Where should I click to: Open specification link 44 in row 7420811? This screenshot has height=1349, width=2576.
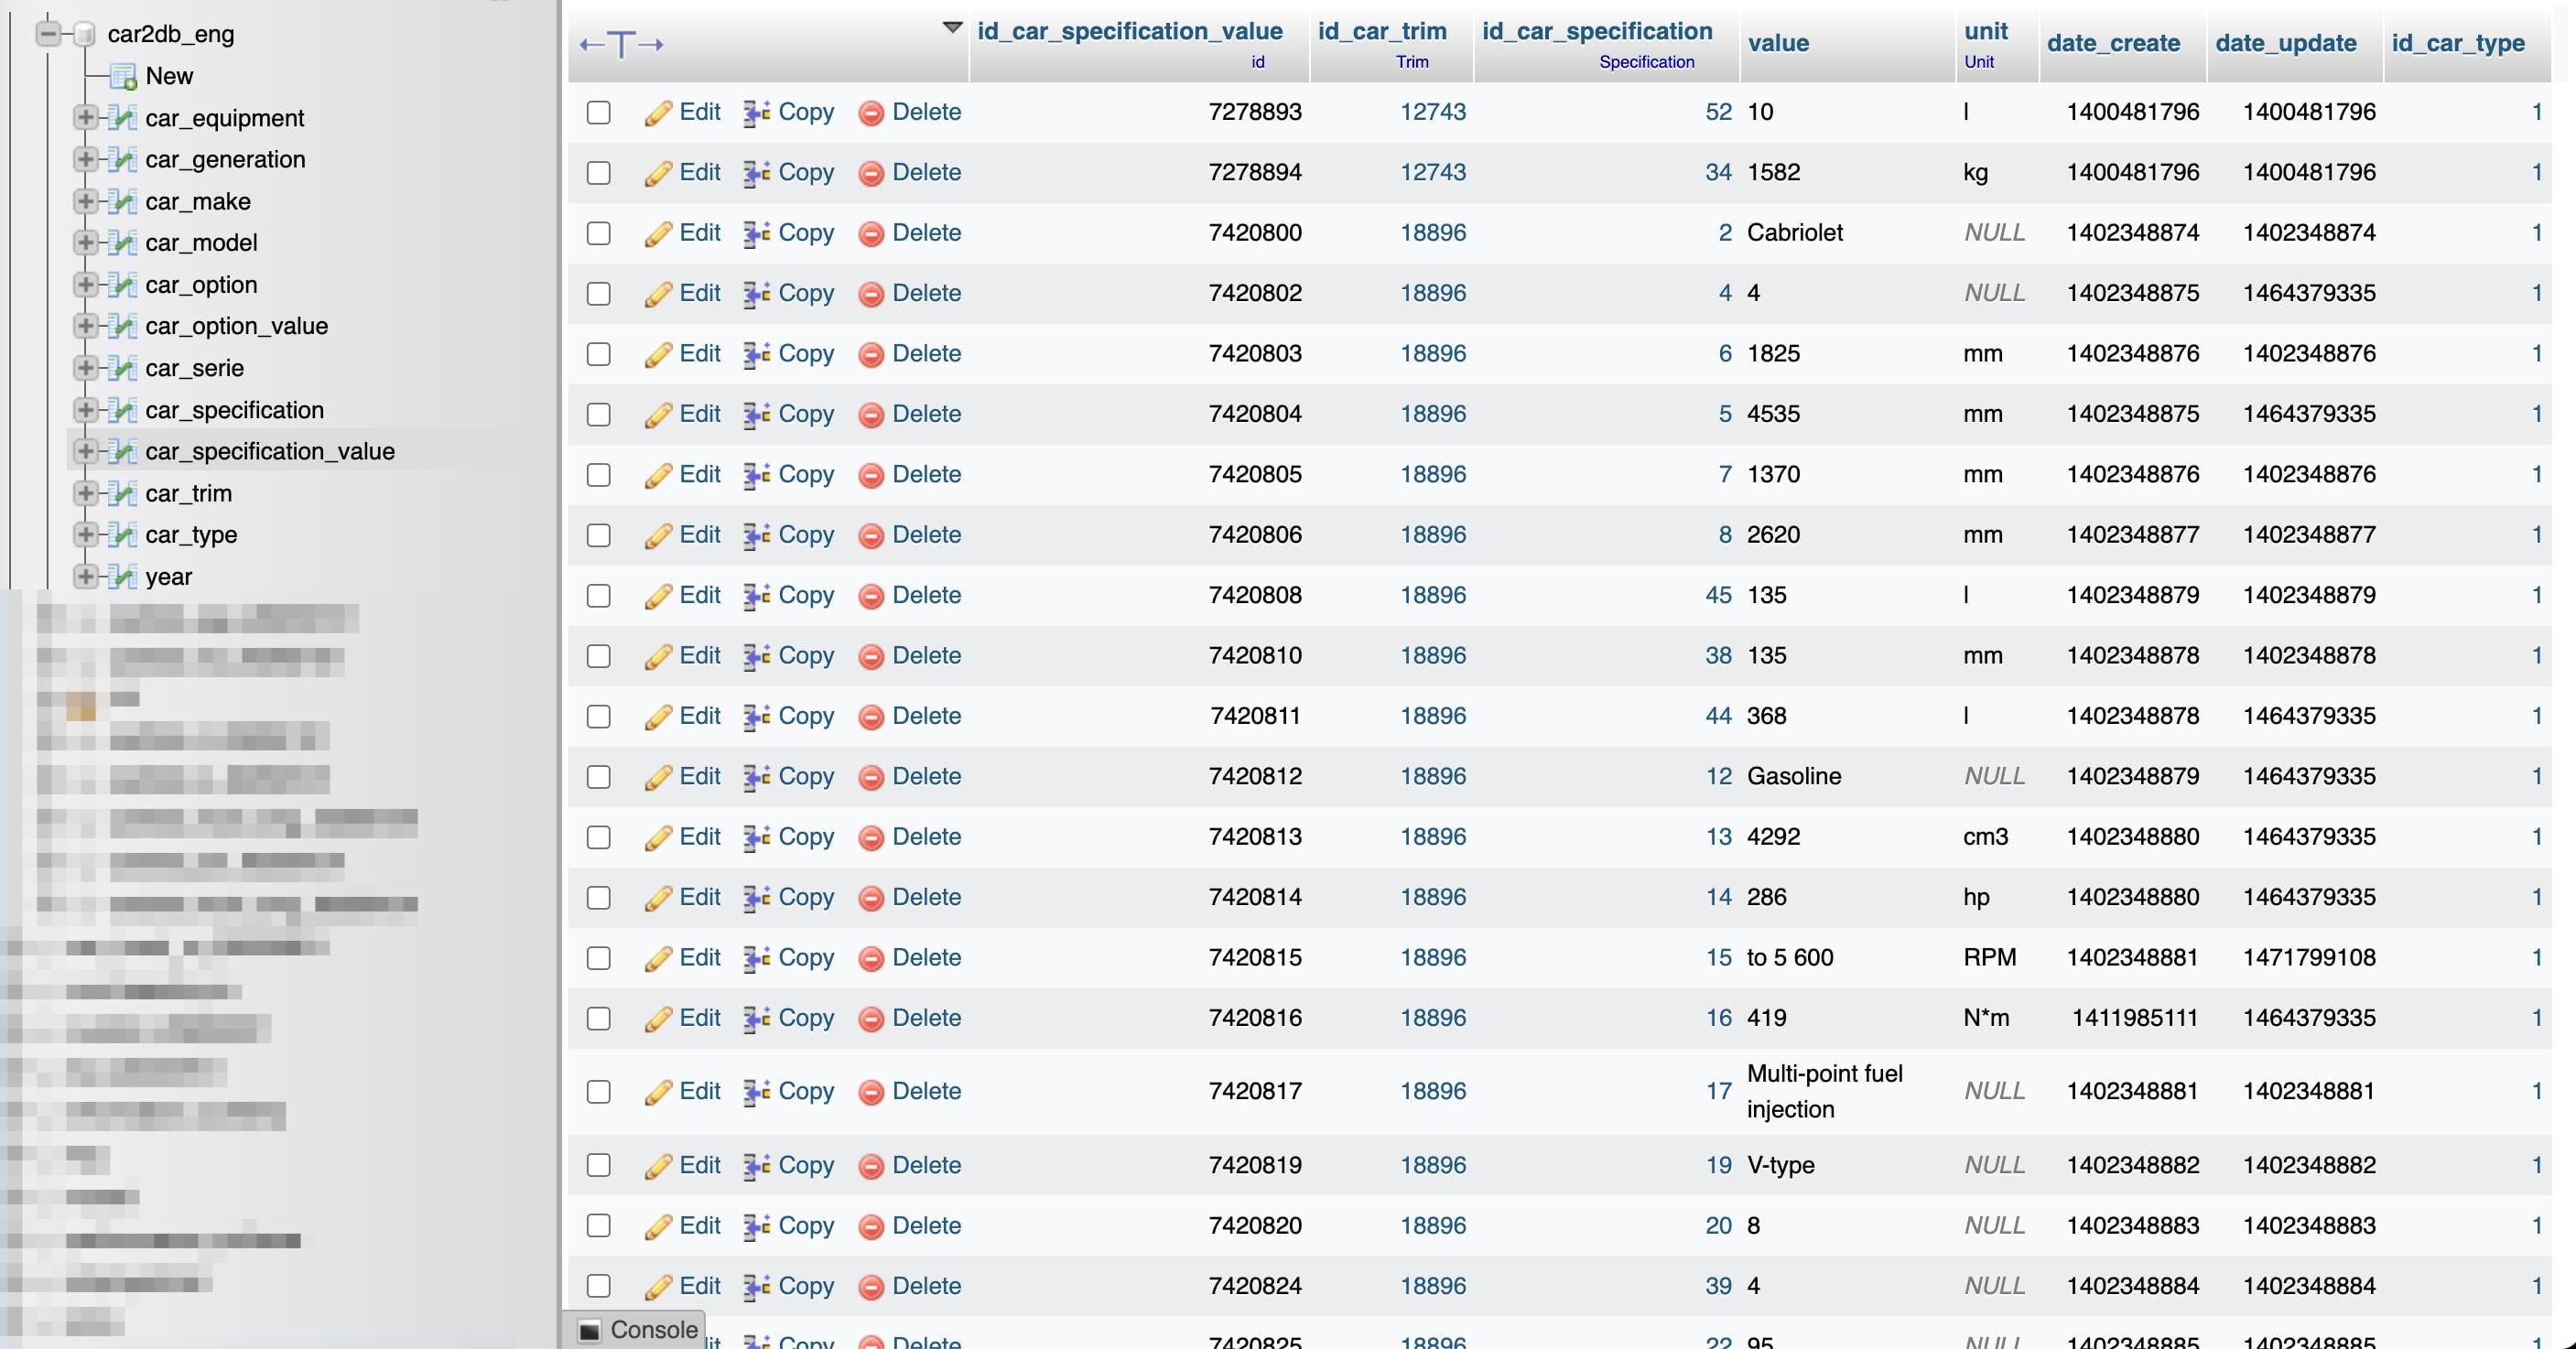coord(1718,716)
